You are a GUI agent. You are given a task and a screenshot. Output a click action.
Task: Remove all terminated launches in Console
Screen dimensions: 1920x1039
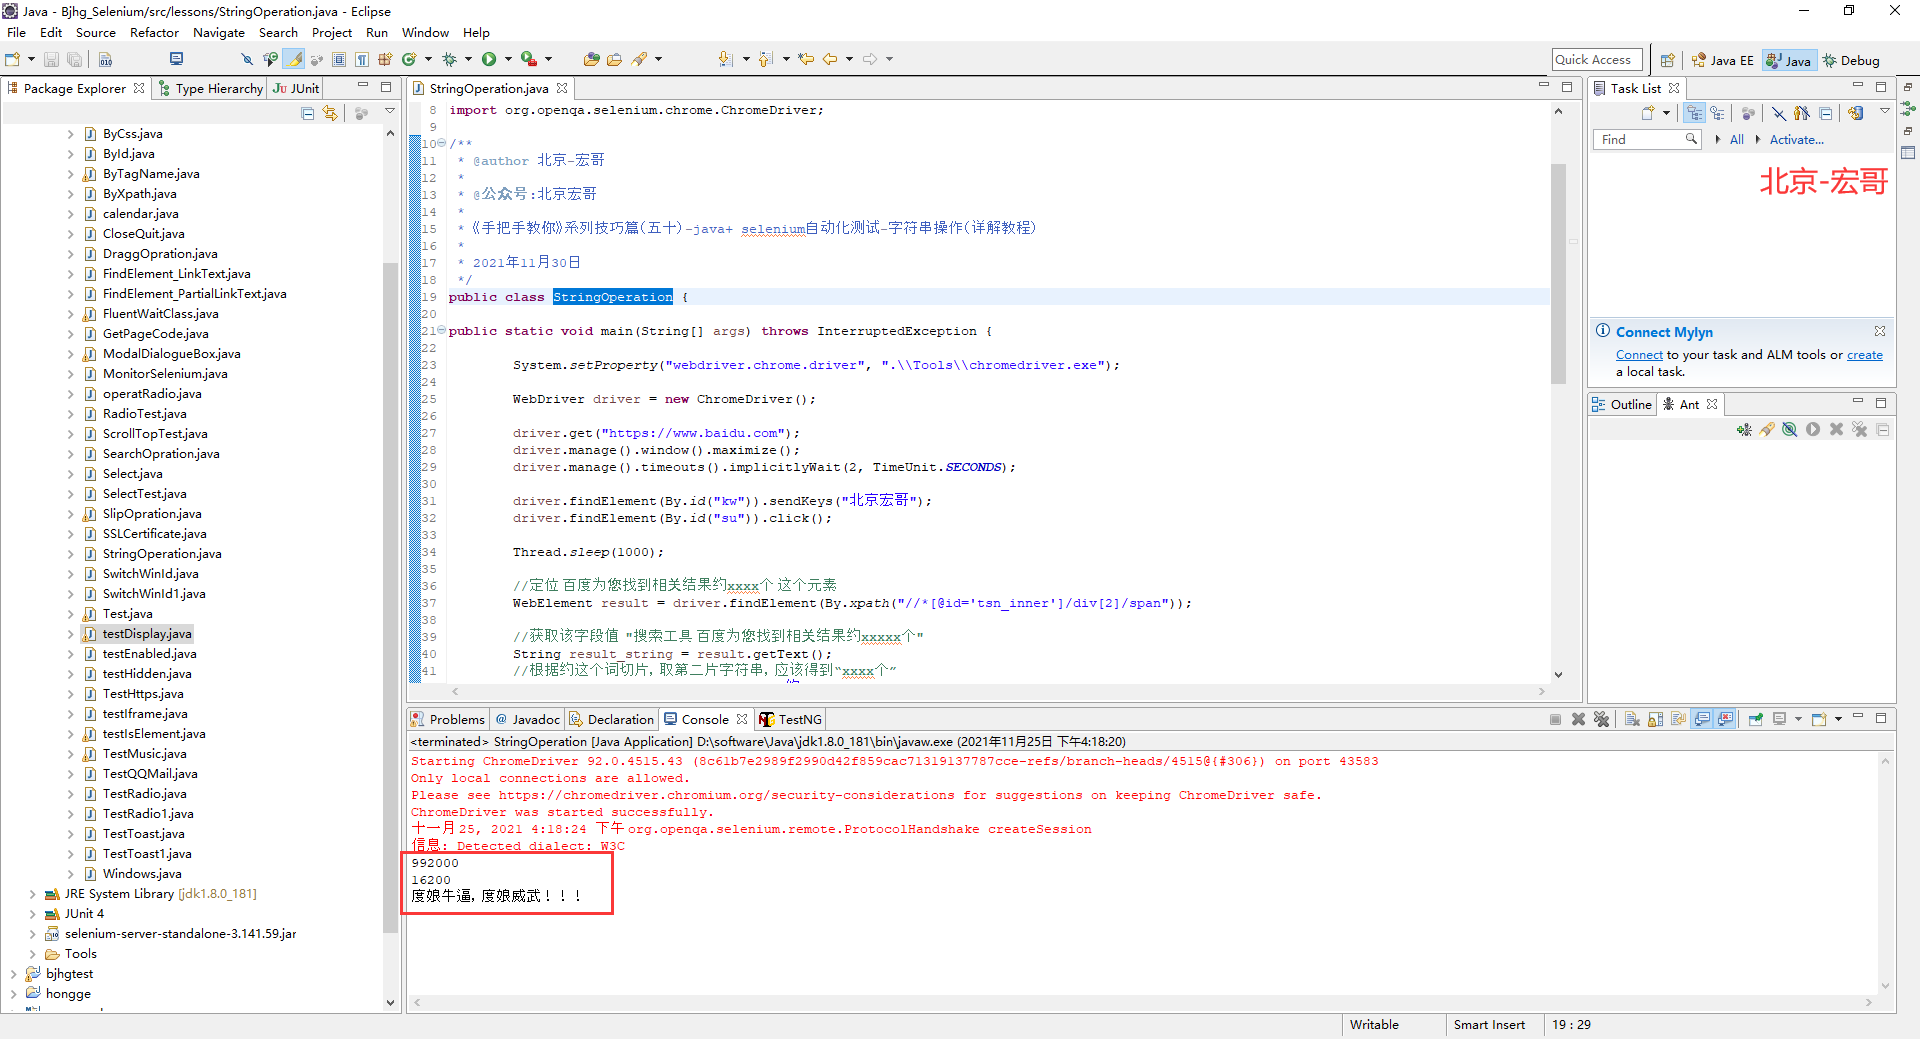point(1601,719)
